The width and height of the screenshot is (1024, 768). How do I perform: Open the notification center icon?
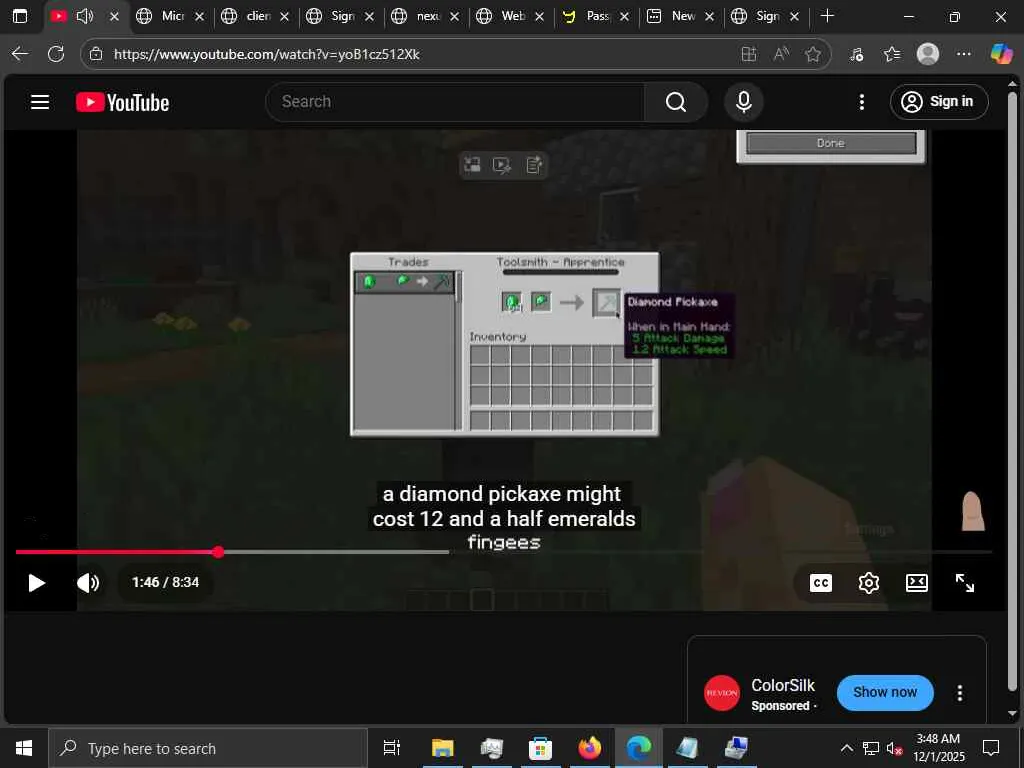991,748
